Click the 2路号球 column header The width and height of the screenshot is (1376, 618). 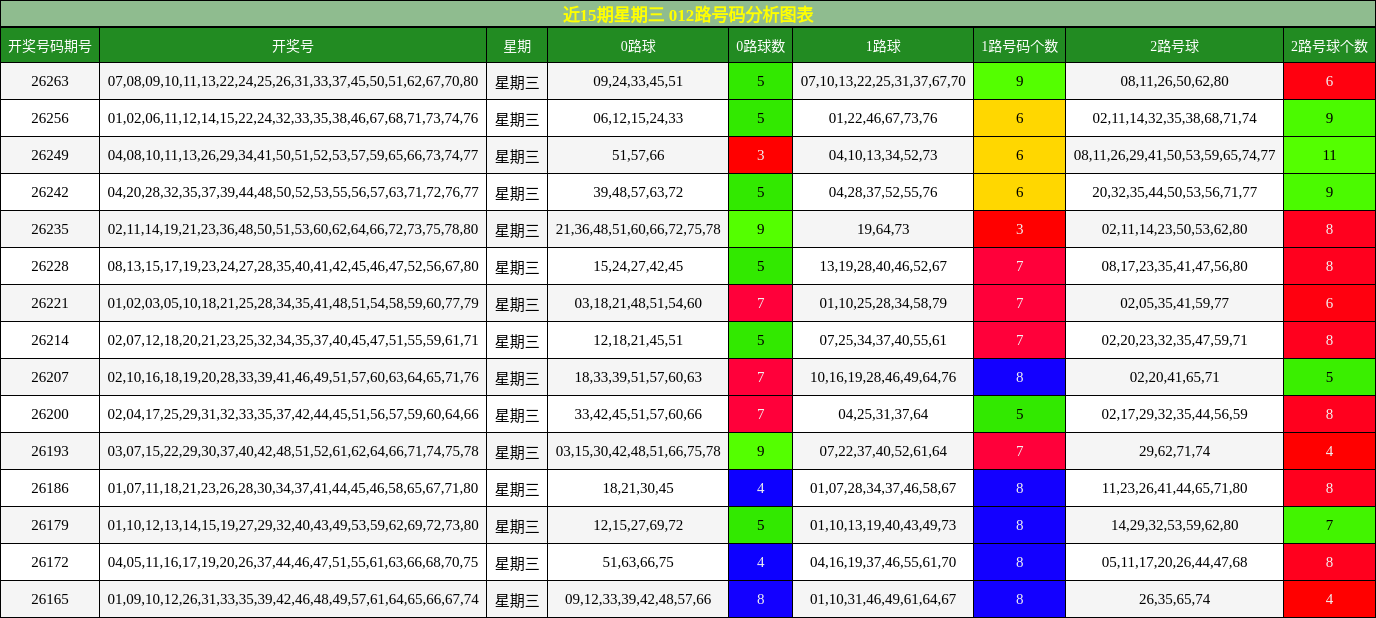coord(1174,45)
